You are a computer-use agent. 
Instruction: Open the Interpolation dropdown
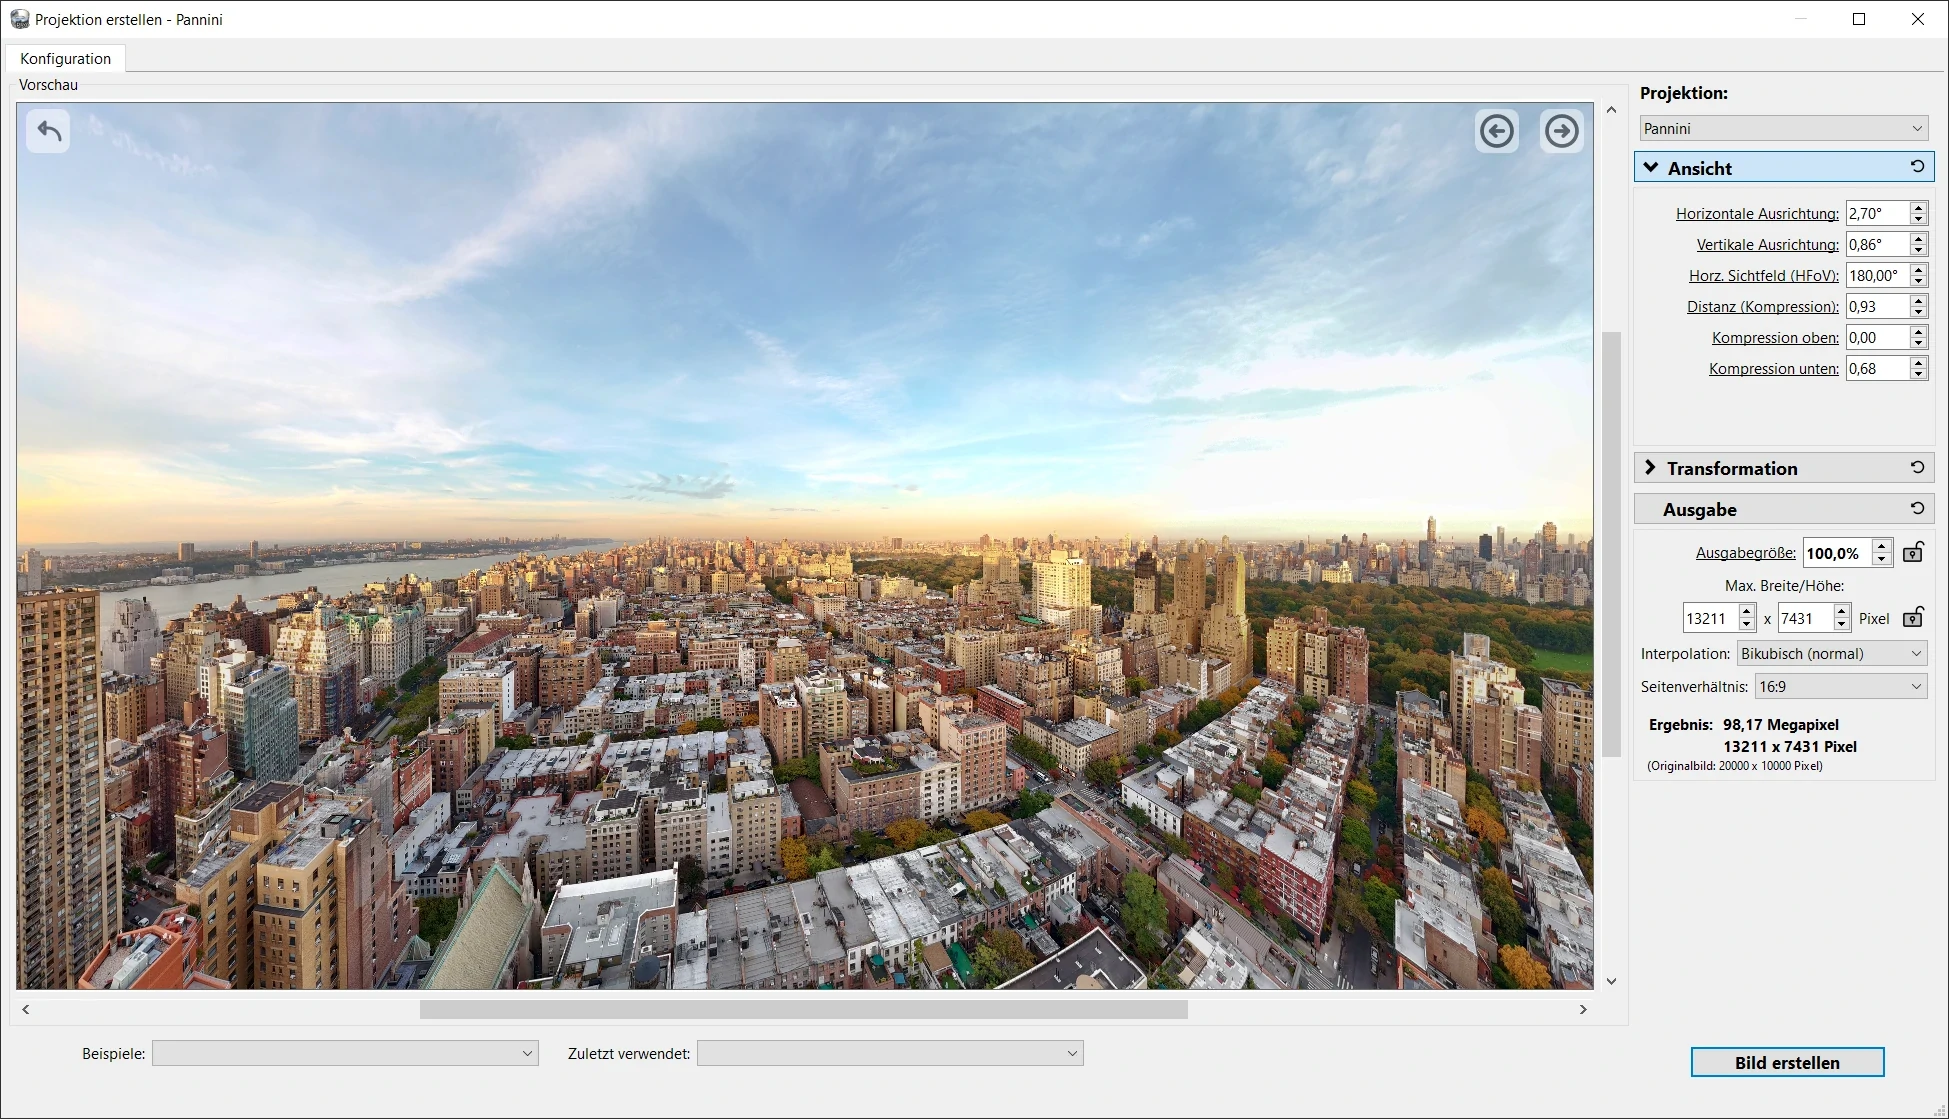pyautogui.click(x=1832, y=653)
